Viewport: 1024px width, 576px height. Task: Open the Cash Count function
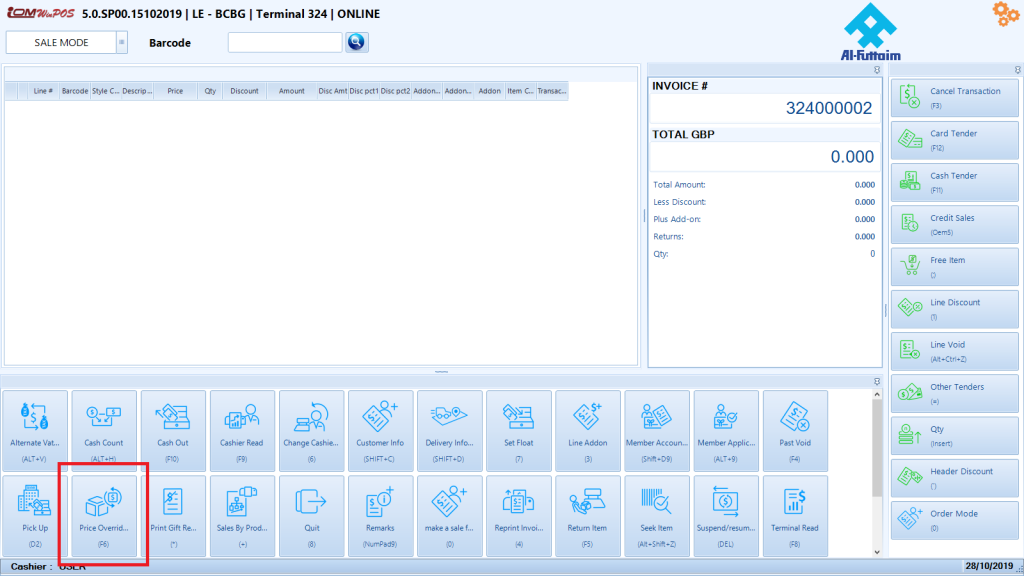click(104, 430)
